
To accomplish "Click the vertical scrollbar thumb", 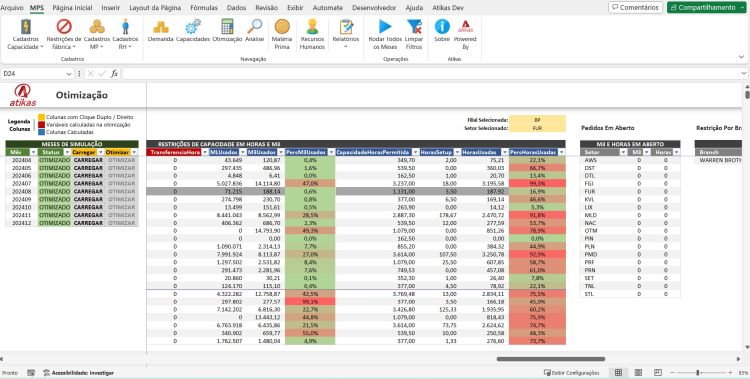I will (747, 94).
